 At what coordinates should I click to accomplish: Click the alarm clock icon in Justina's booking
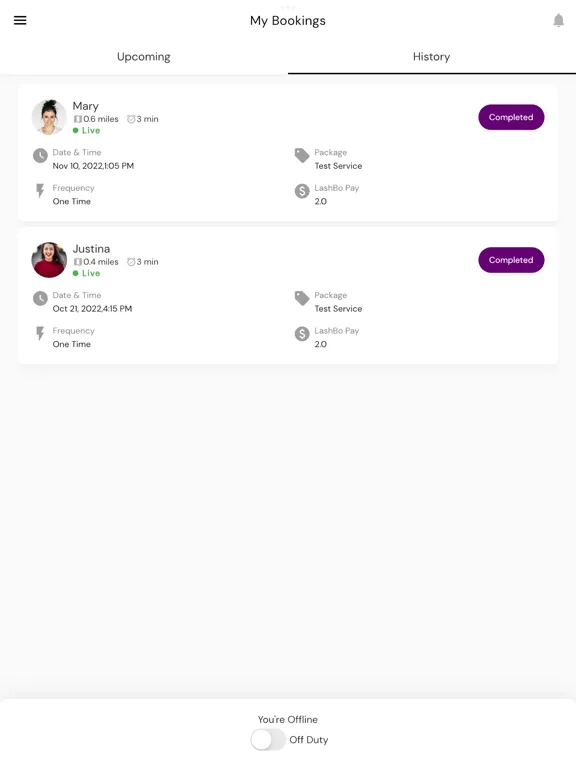point(131,262)
